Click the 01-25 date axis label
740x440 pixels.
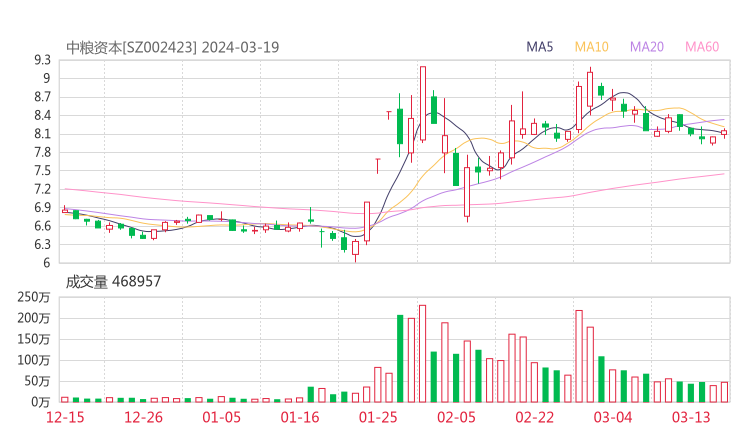coord(378,417)
